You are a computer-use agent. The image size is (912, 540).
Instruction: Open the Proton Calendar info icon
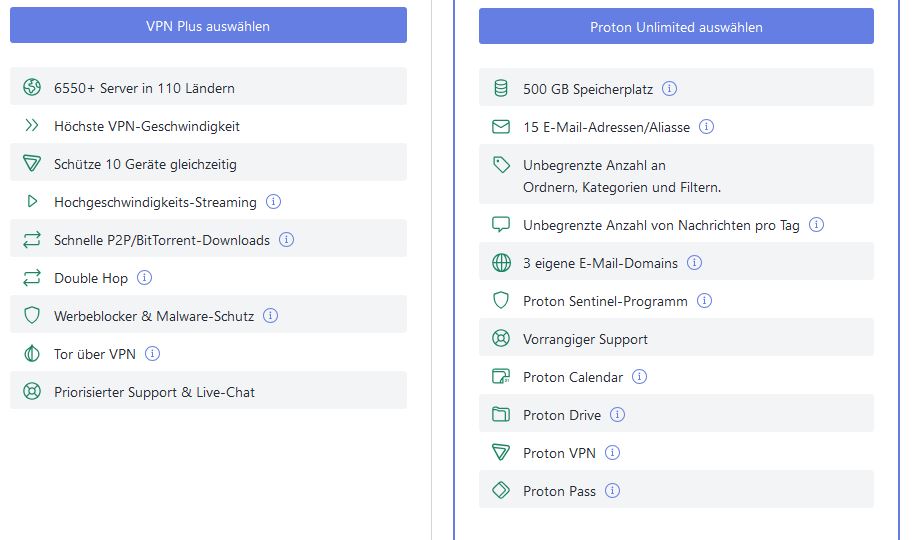point(640,377)
